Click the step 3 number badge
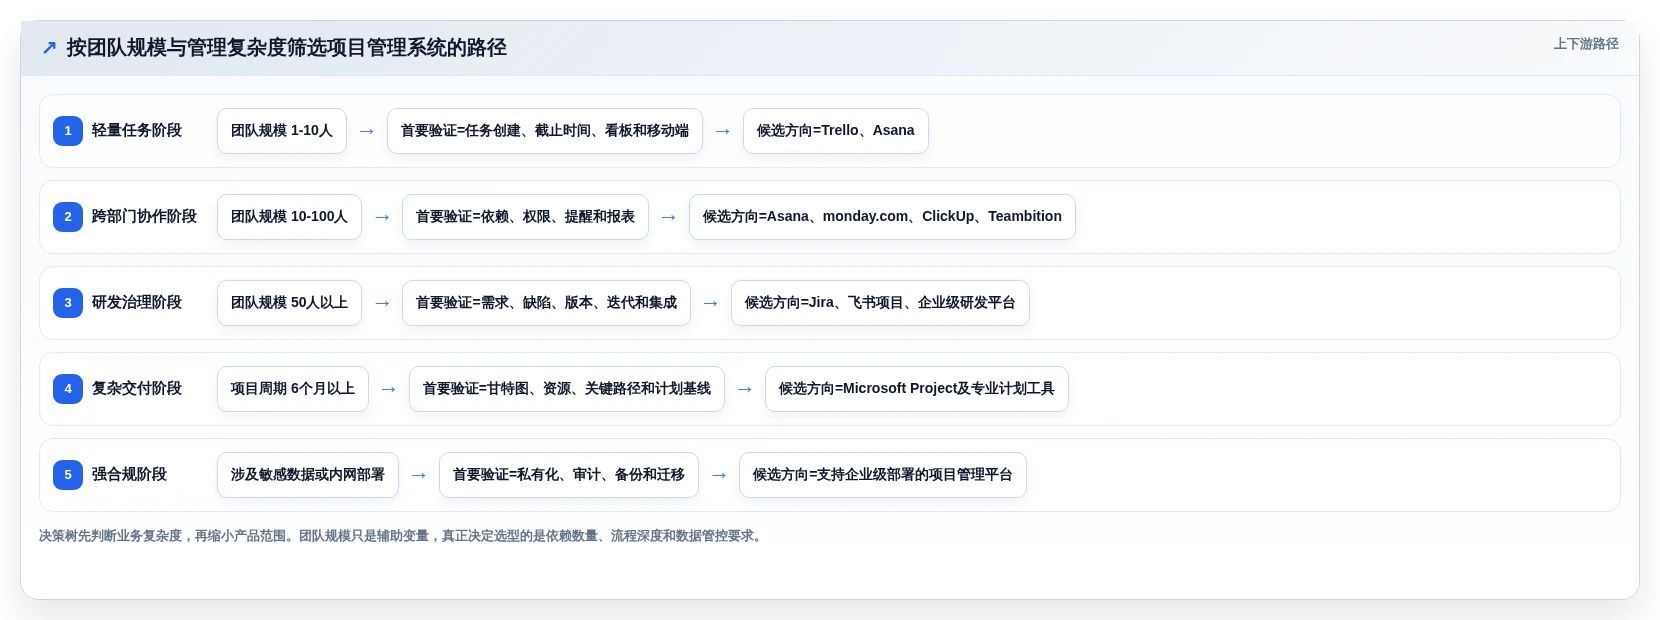Viewport: 1660px width, 620px height. coord(68,303)
